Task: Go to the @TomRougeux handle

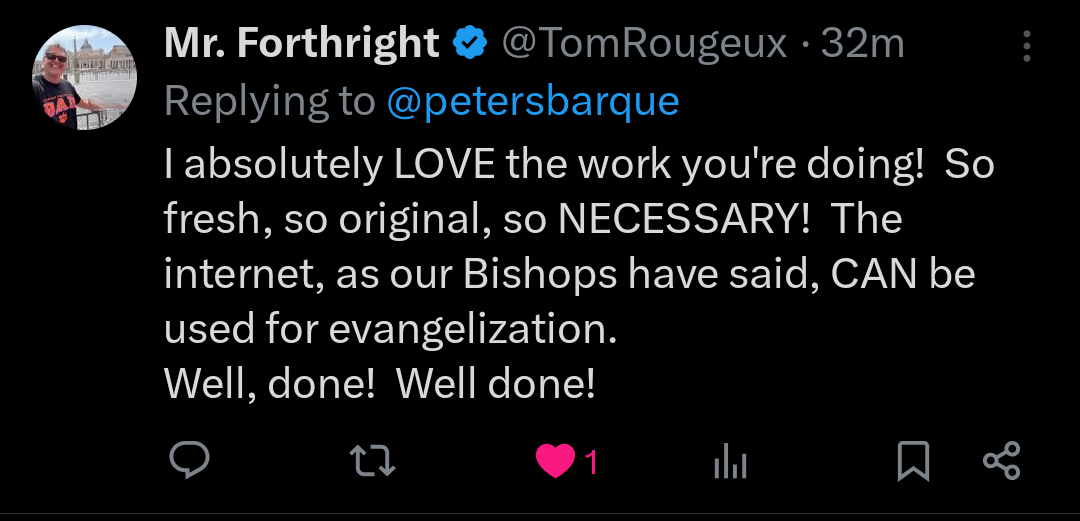Action: [644, 43]
